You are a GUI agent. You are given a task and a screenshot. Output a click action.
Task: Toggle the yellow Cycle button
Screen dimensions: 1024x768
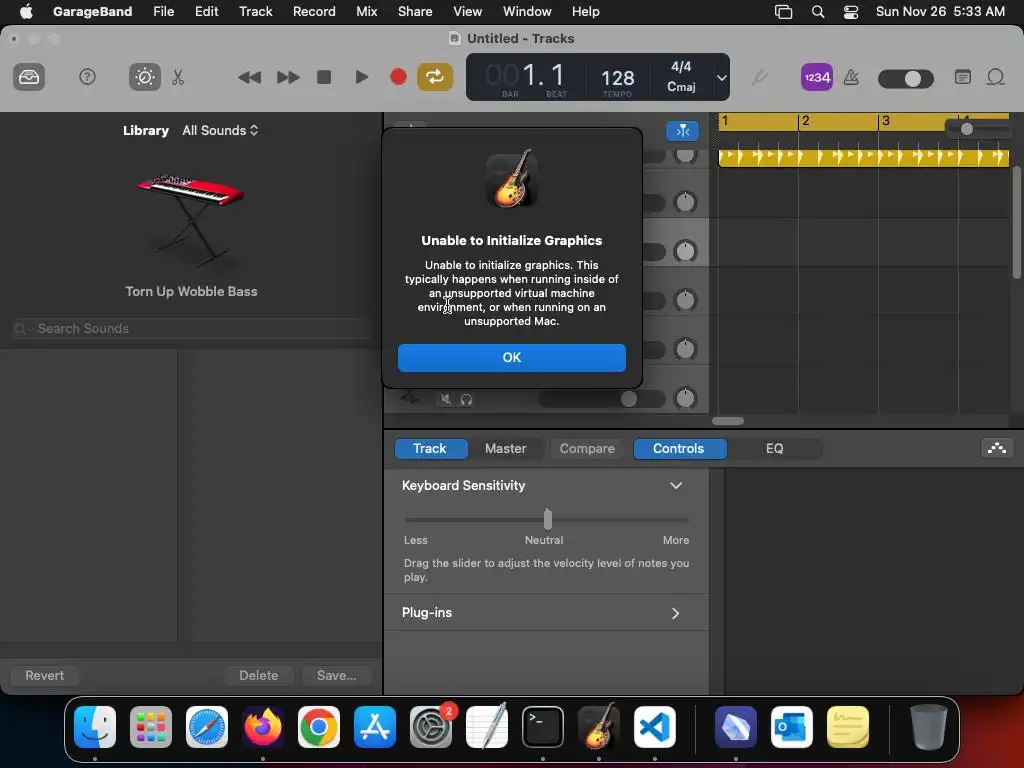coord(435,77)
